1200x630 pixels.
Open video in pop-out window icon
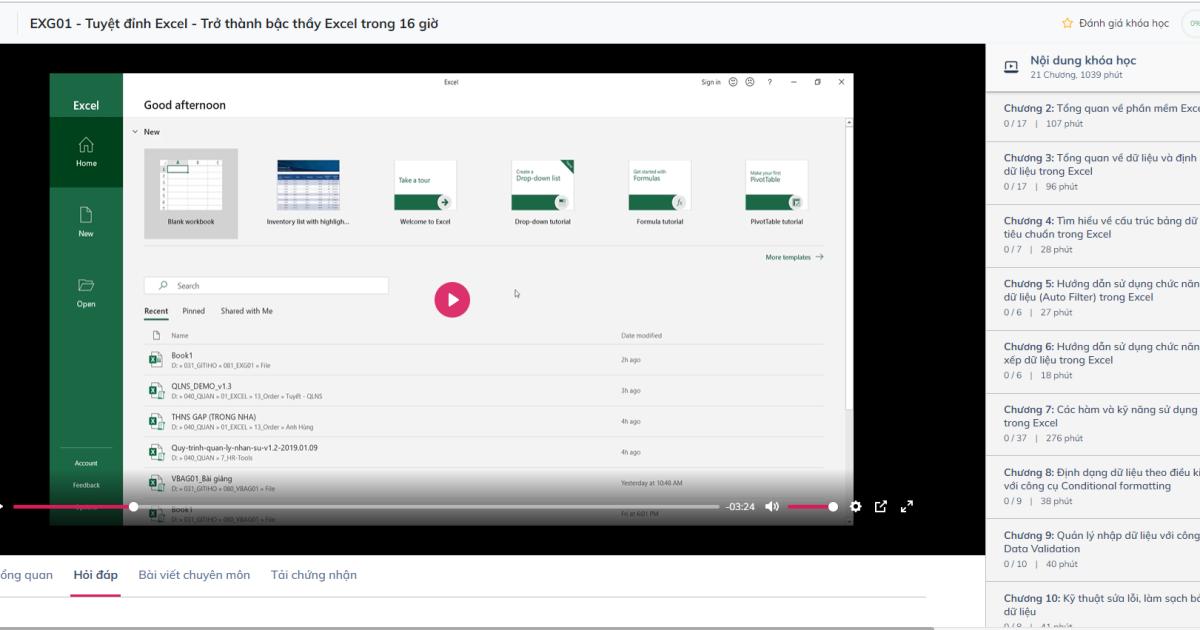pos(881,507)
